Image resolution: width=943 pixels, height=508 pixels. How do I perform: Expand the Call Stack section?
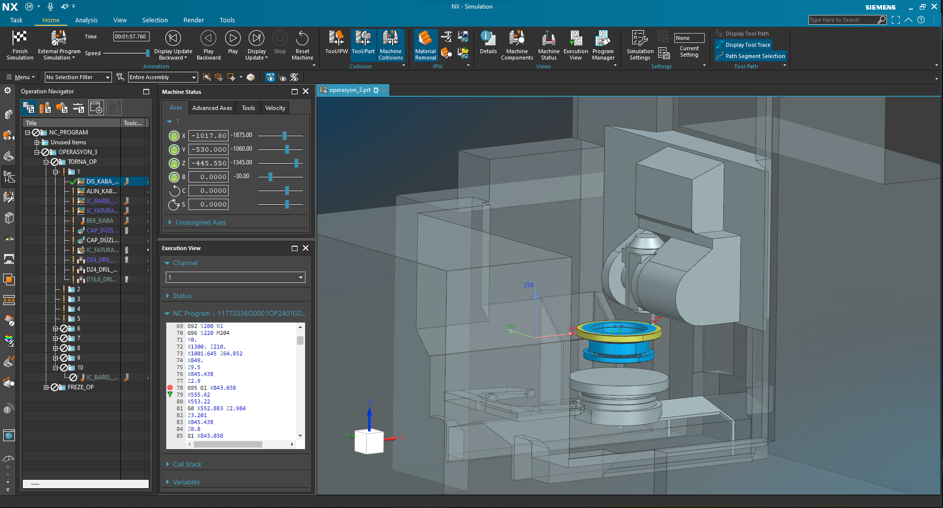[x=168, y=464]
